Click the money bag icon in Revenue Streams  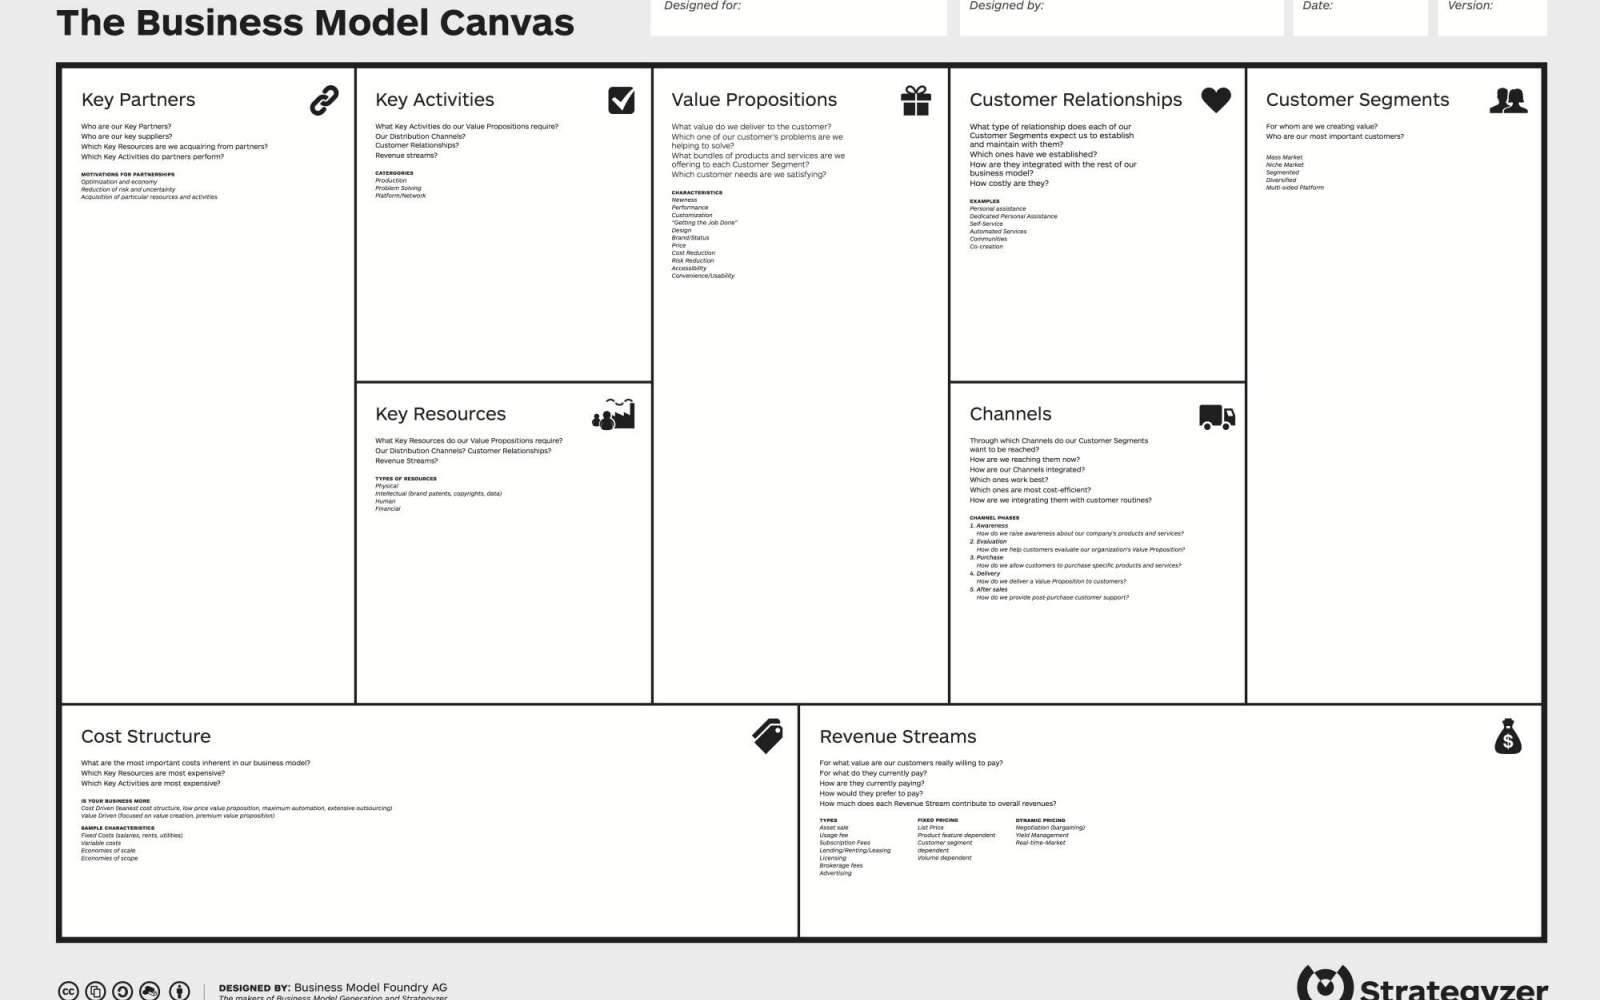1507,737
